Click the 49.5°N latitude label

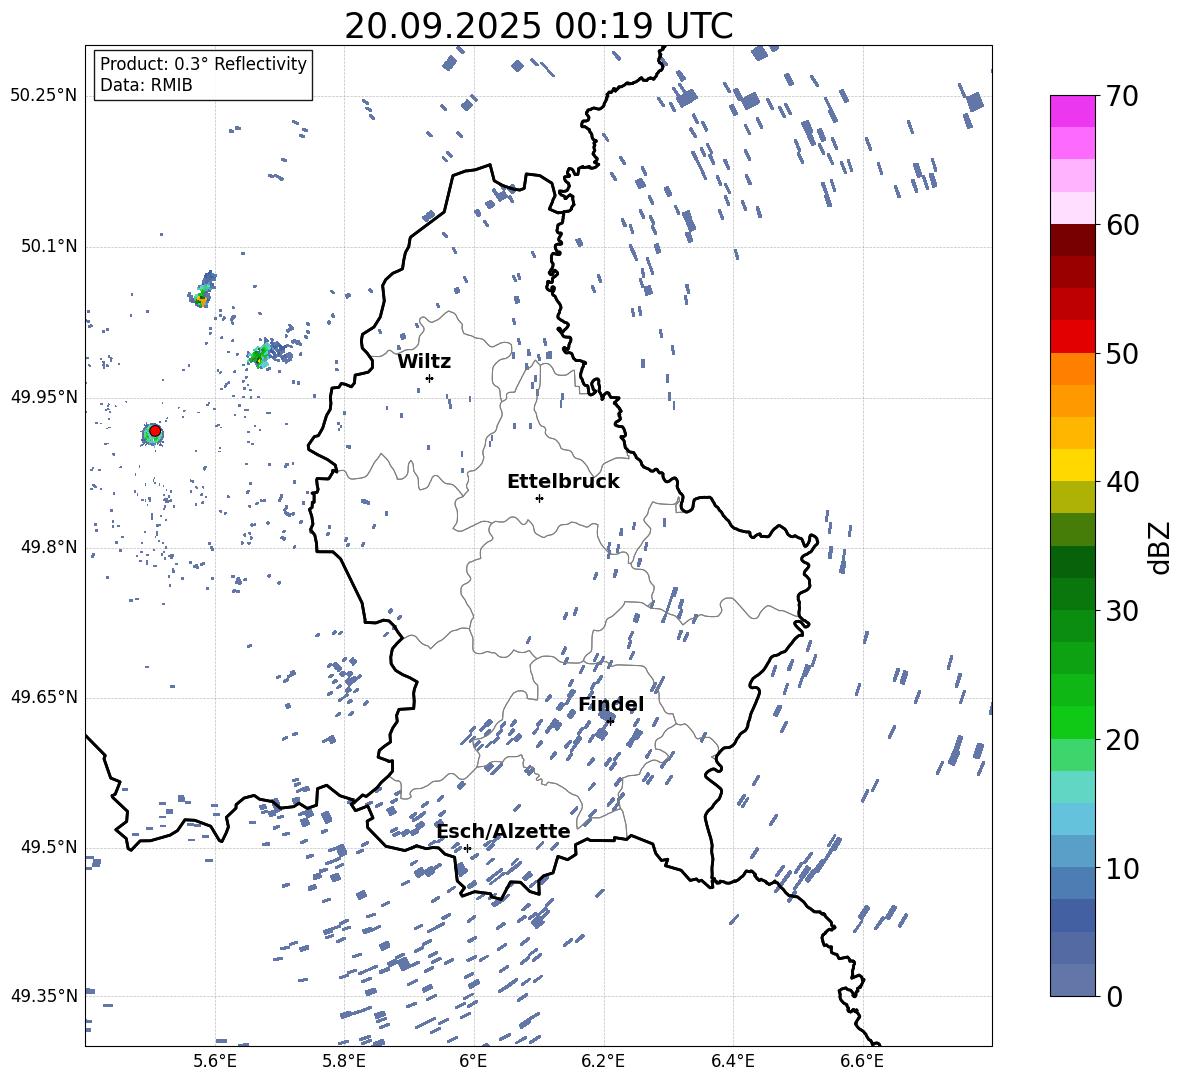click(49, 847)
